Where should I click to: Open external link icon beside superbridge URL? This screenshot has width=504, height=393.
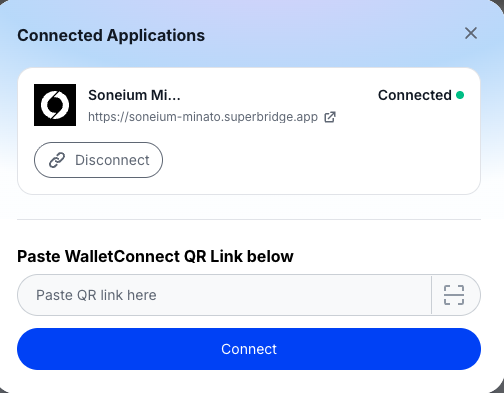tap(330, 117)
